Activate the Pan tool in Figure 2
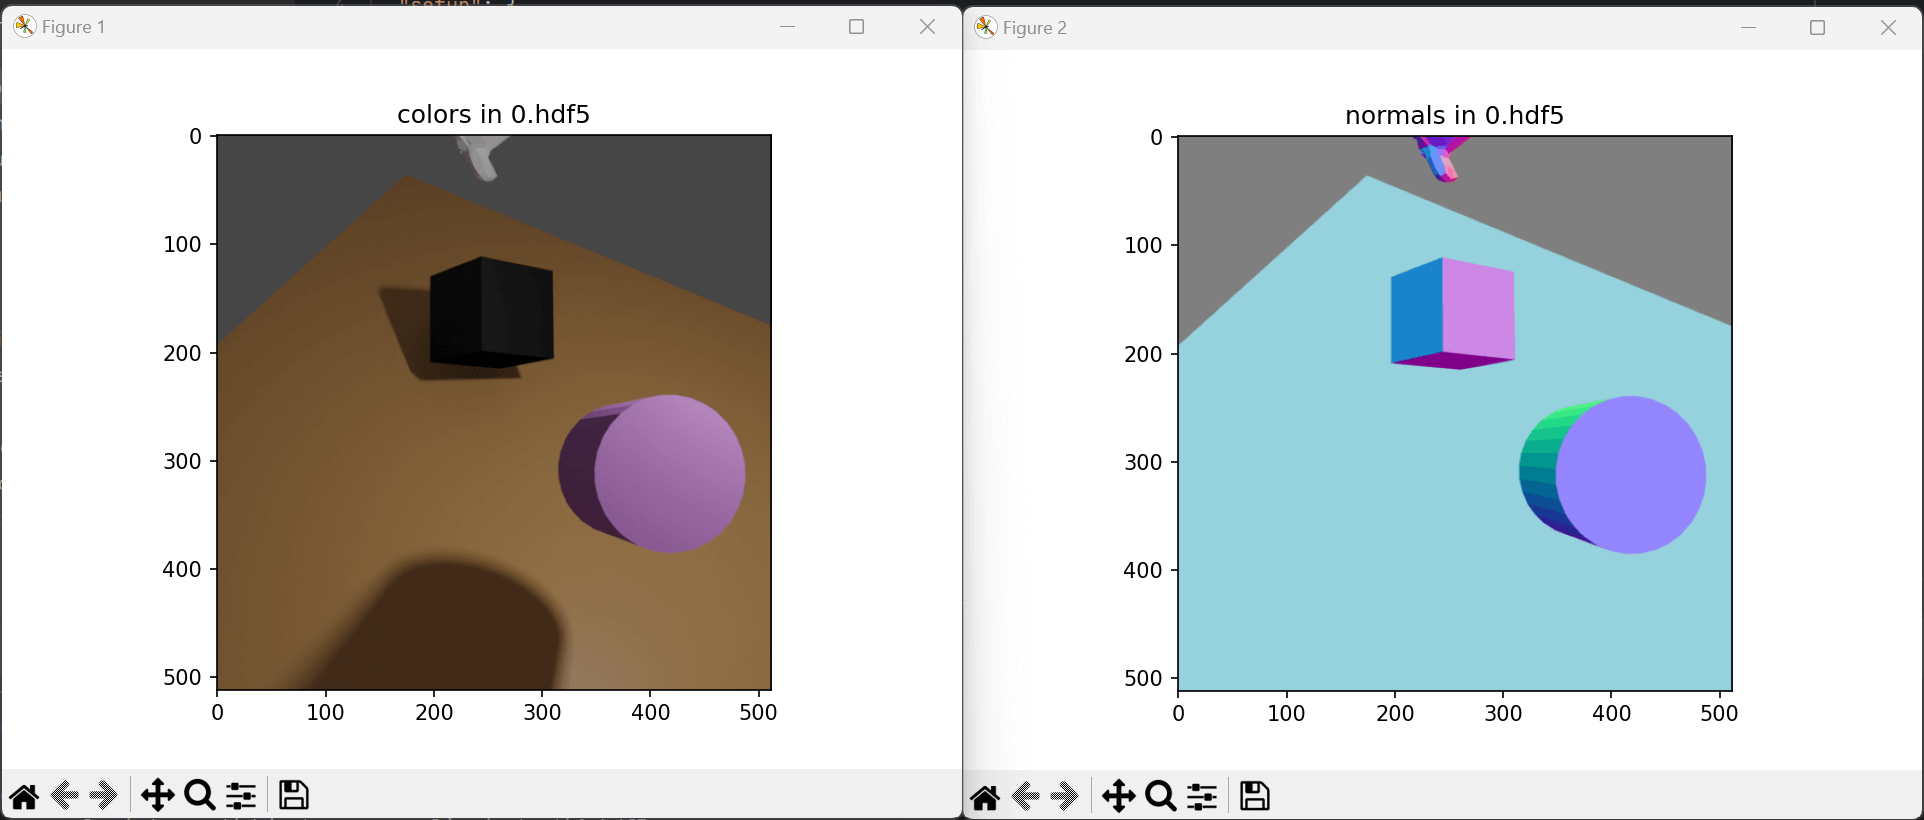 1118,797
